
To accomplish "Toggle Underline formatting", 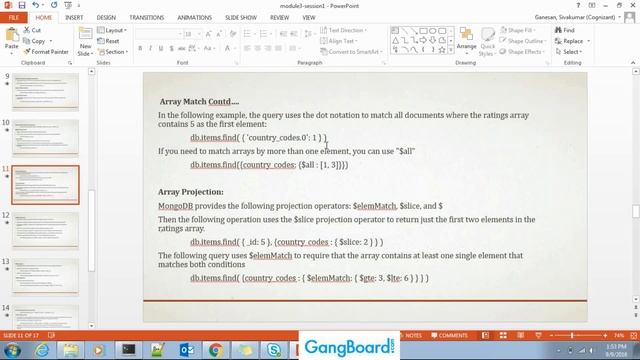I will click(x=161, y=48).
